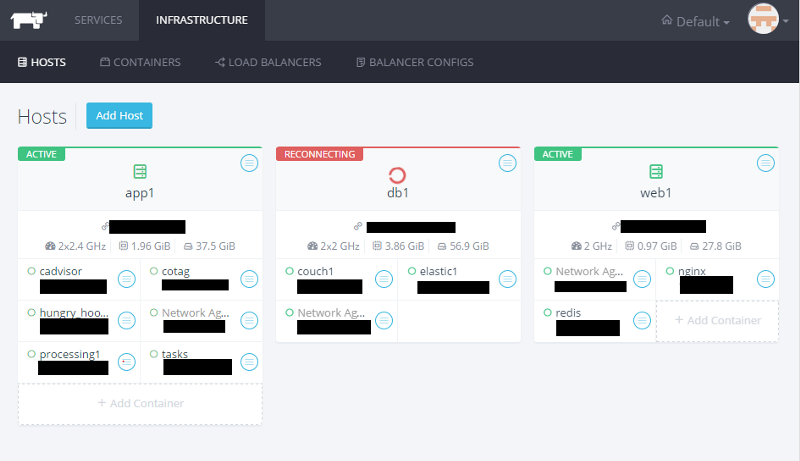Click the db1 reconnecting spinner icon
Screen dimensions: 800x461
[x=398, y=172]
